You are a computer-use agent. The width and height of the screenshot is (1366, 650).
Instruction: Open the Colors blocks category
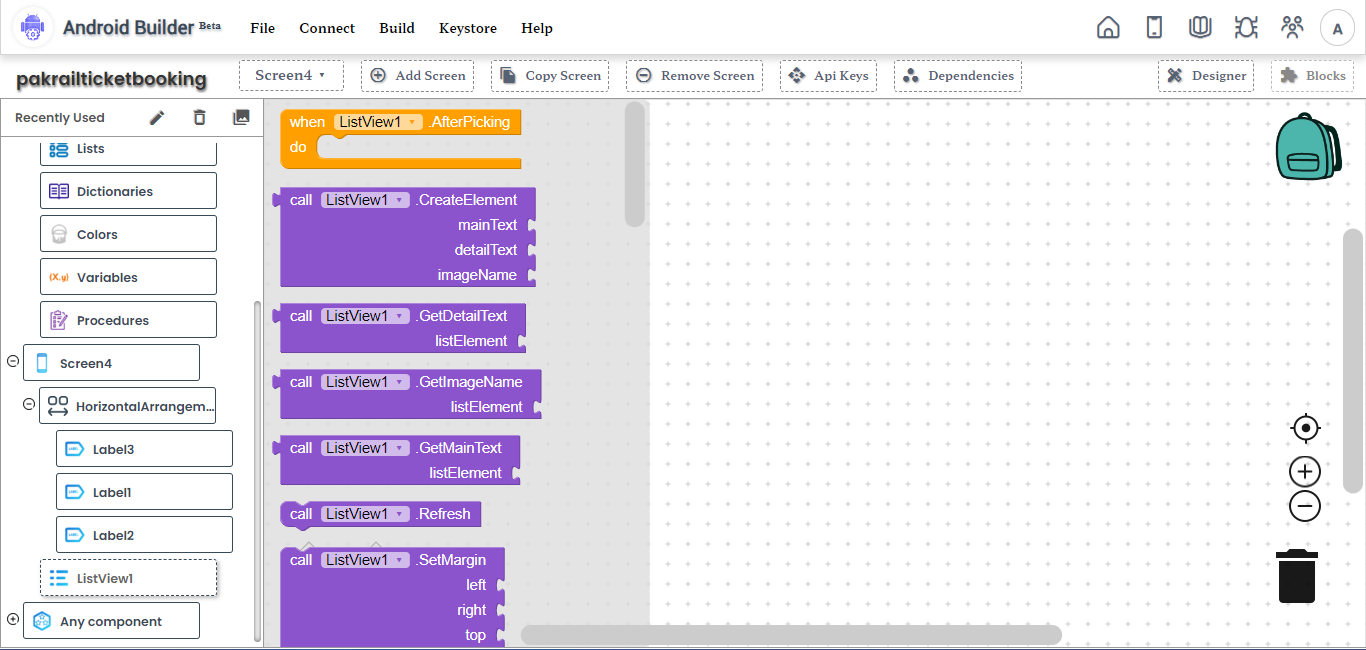pos(127,233)
